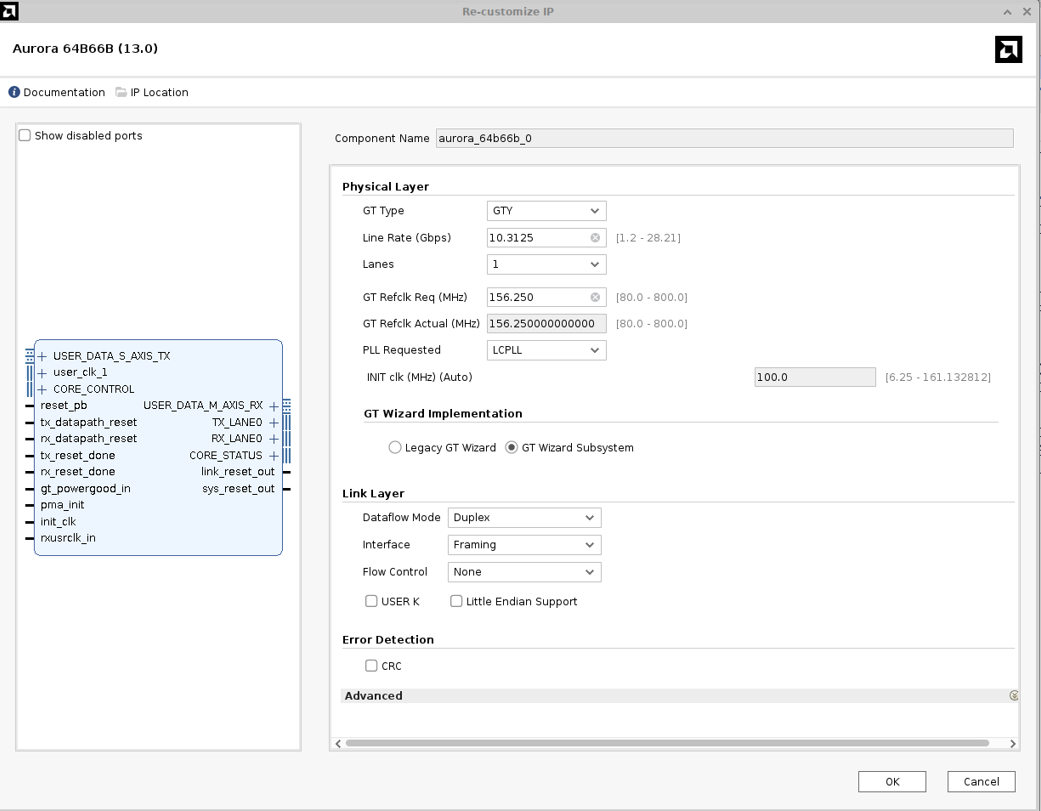The image size is (1041, 811).
Task: Clear the GT Refclk Req field with its clear icon
Action: tap(596, 297)
